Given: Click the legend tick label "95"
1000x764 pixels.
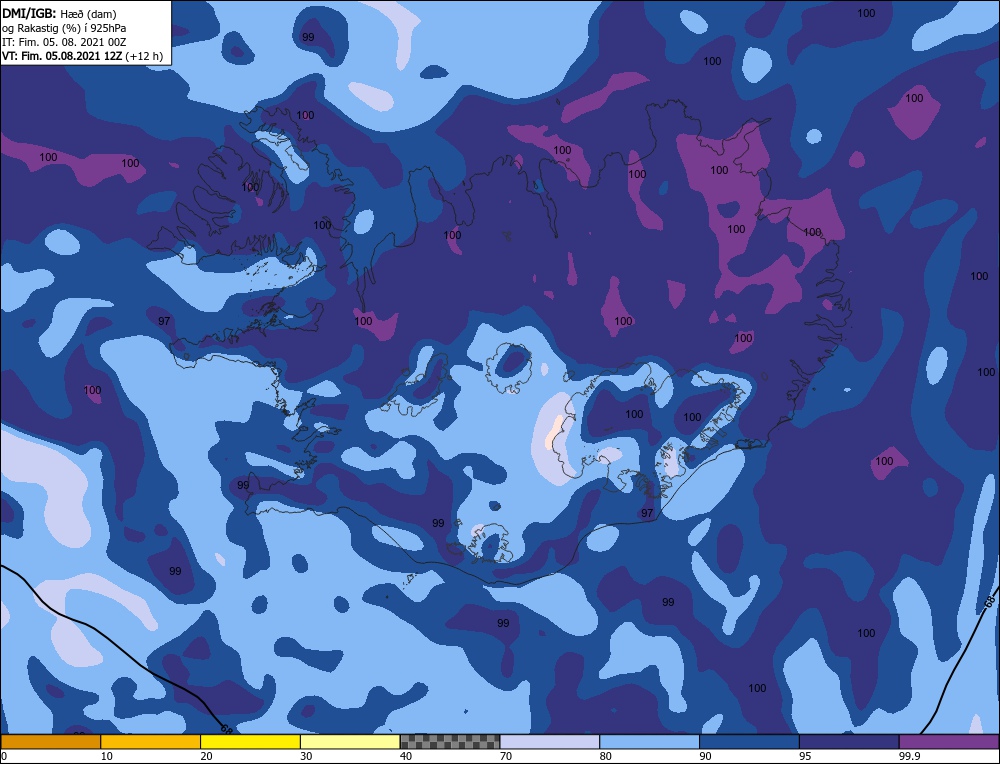Looking at the screenshot, I should click(x=805, y=756).
